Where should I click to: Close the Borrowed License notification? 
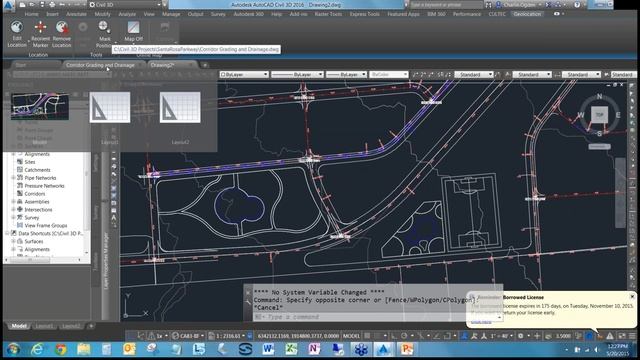coord(632,297)
